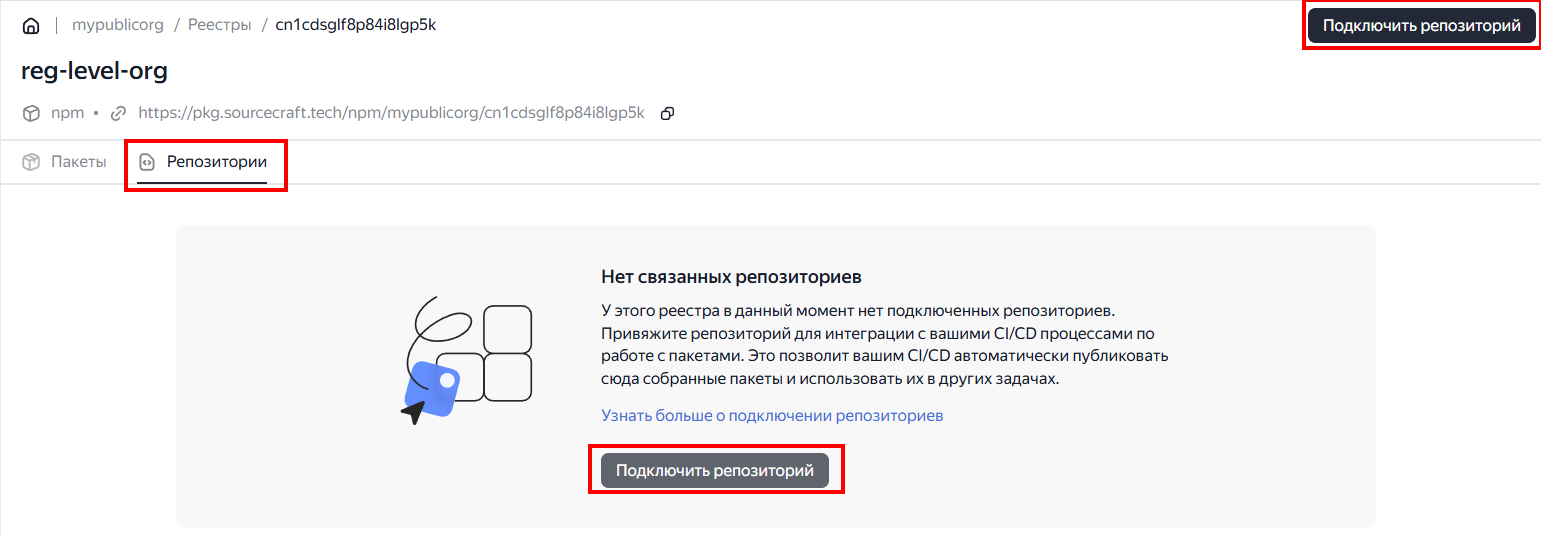The height and width of the screenshot is (536, 1541).
Task: Click the code icon on Репозитории tab
Action: click(x=147, y=162)
